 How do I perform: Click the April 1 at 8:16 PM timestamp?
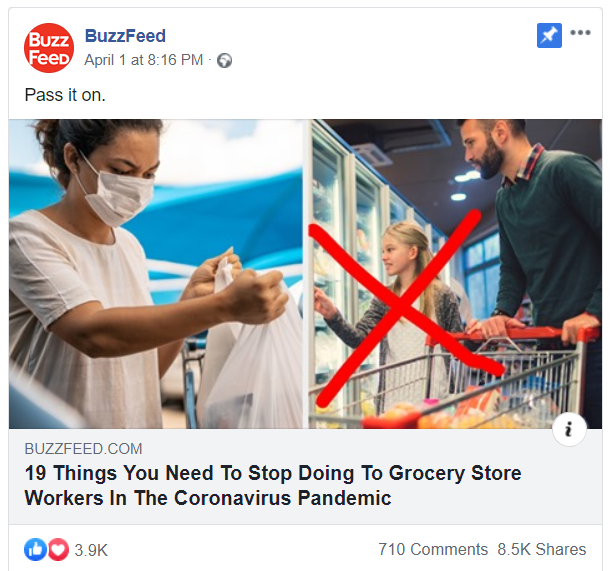click(x=144, y=60)
